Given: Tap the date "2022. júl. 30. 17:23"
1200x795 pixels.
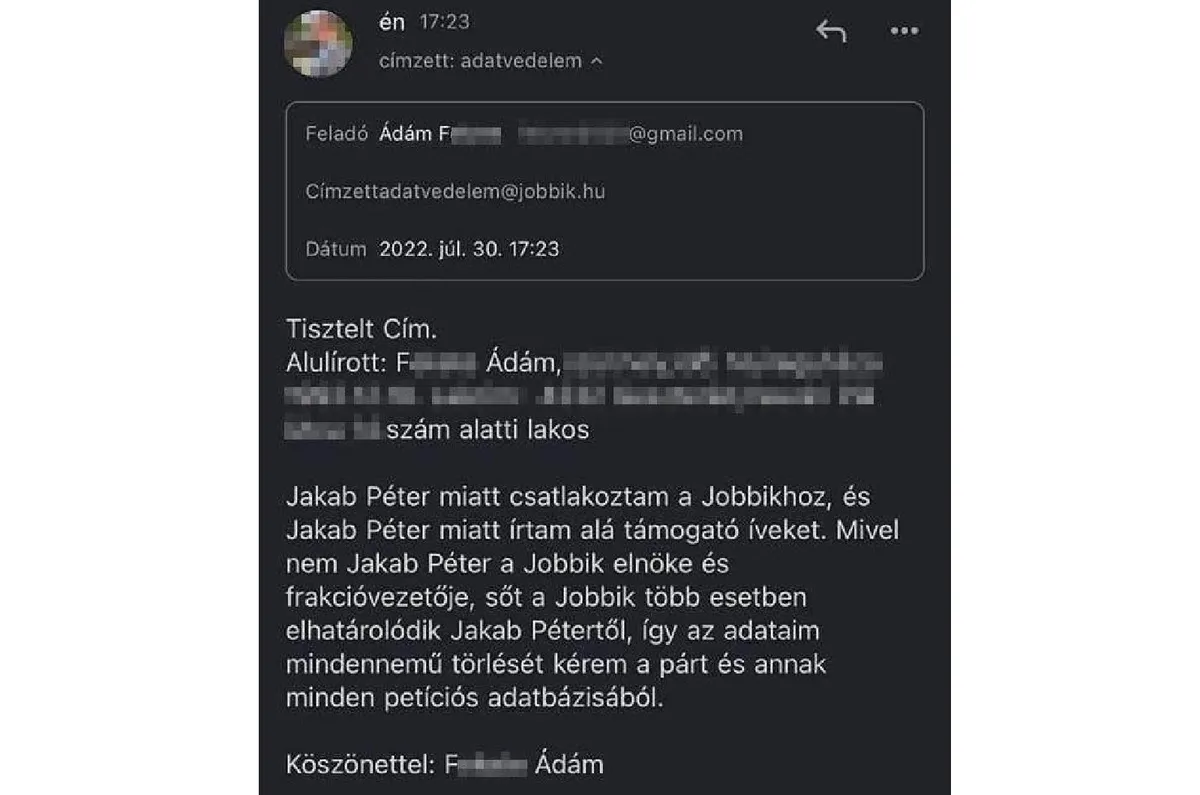Looking at the screenshot, I should 469,249.
